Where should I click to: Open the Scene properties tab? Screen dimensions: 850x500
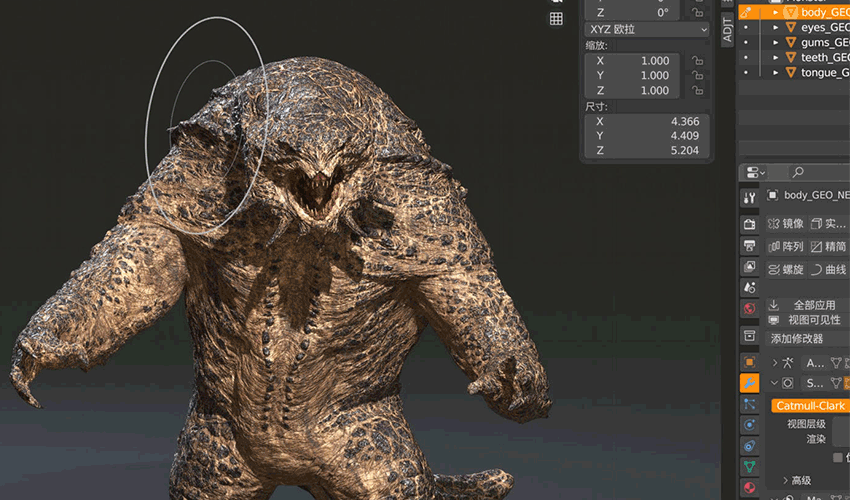750,287
